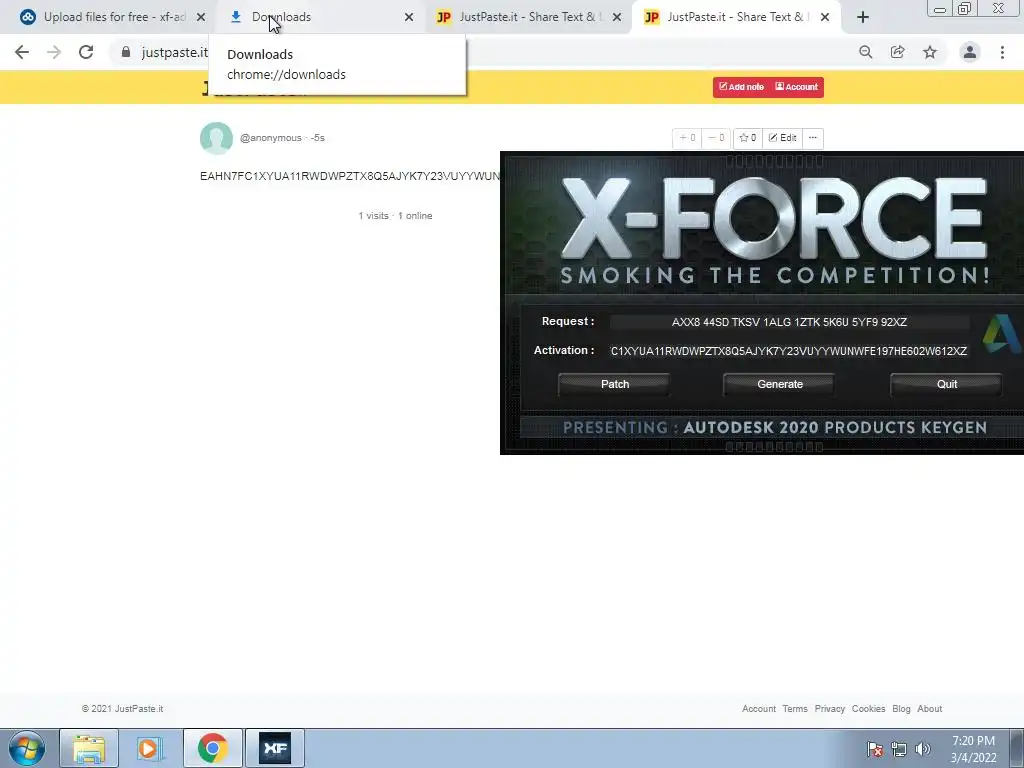The height and width of the screenshot is (768, 1024).
Task: Downvote the note with −0 button
Action: point(716,138)
